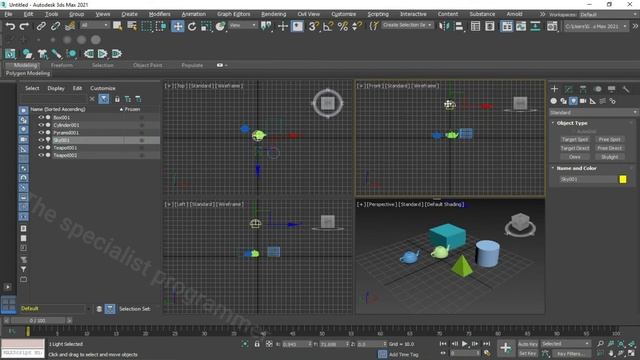Activate the Select and Move tool

pos(178,27)
